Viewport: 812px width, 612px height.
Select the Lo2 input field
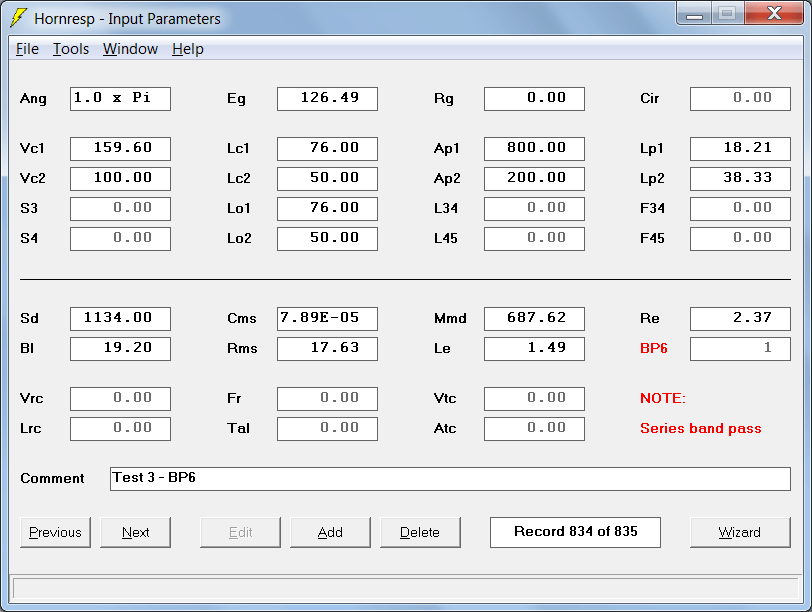pyautogui.click(x=327, y=239)
